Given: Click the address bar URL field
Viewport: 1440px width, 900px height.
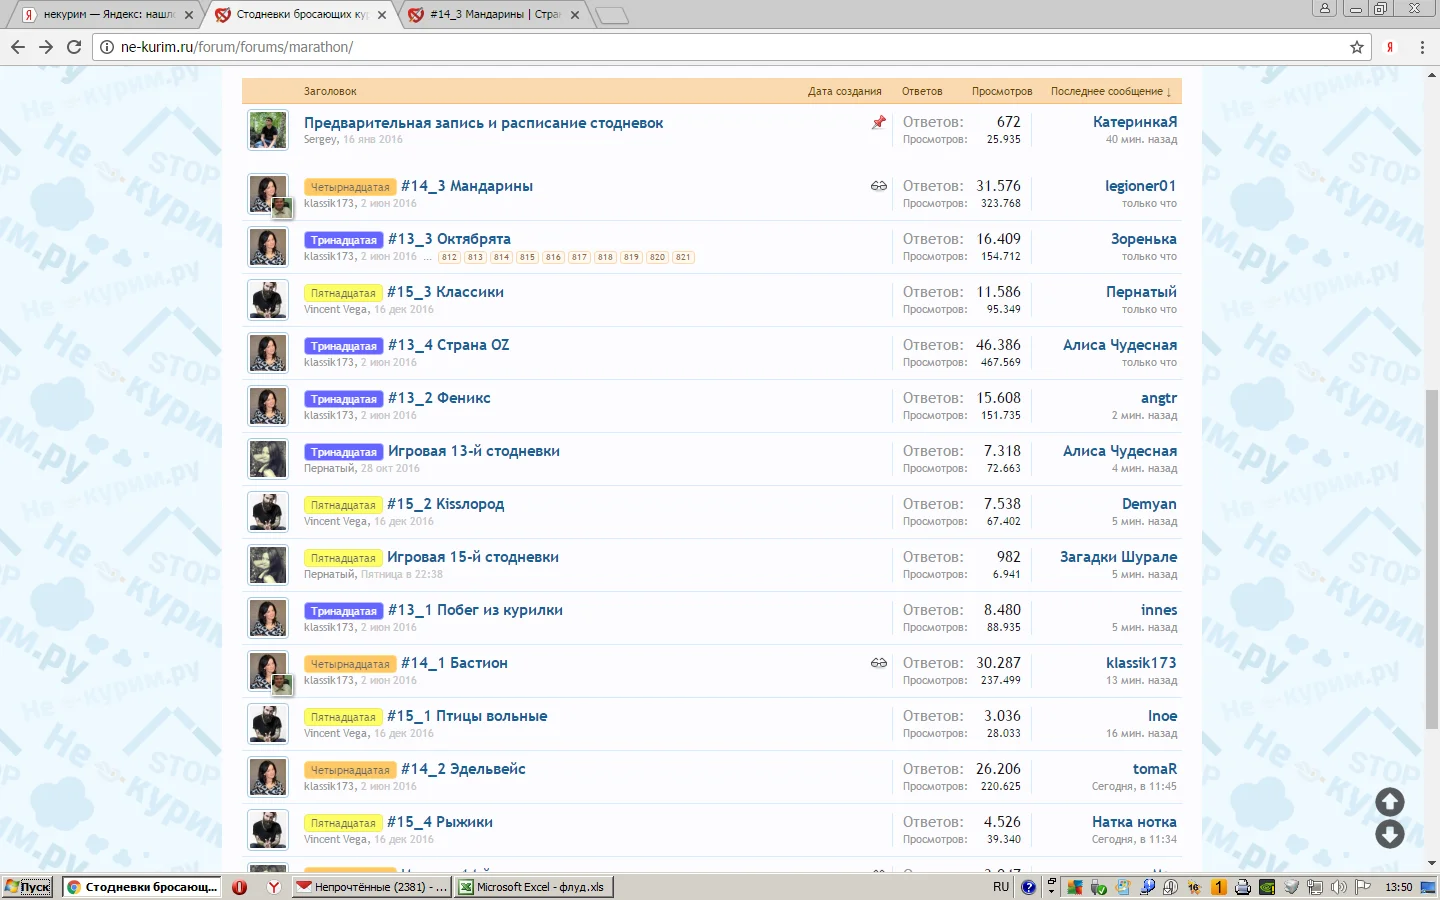Looking at the screenshot, I should (700, 47).
